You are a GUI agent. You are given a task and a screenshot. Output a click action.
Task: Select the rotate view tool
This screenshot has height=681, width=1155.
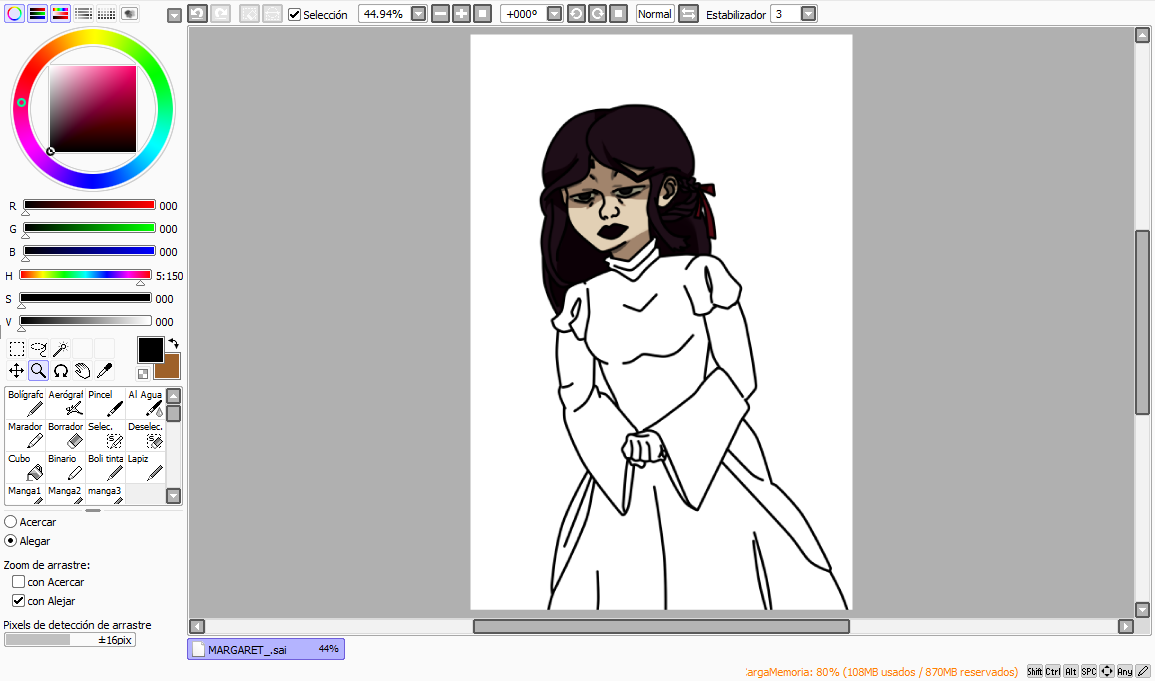click(60, 370)
